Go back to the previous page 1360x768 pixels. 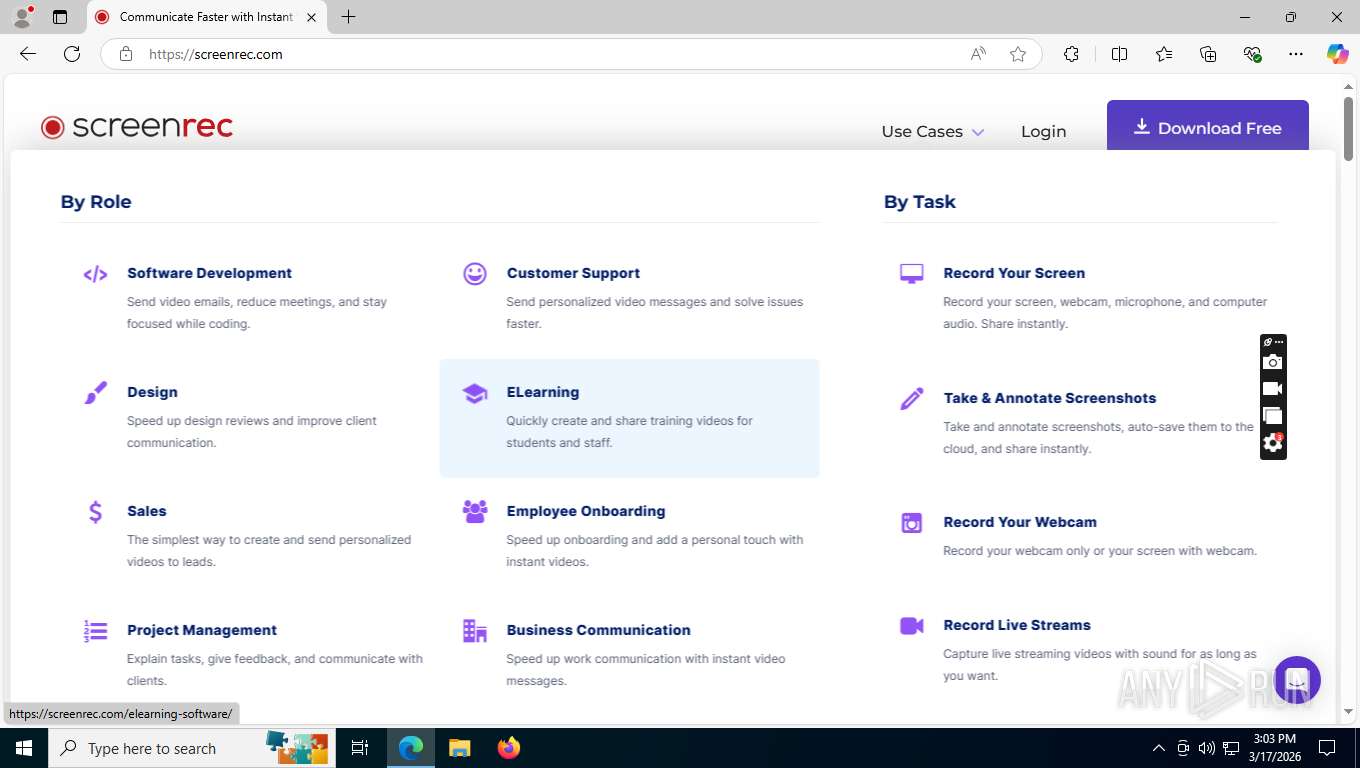tap(28, 54)
